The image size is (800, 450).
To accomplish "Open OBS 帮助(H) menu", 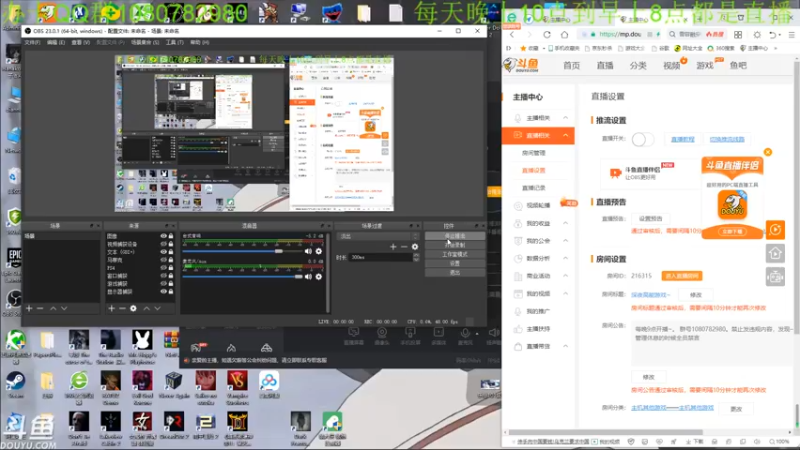I will (199, 42).
